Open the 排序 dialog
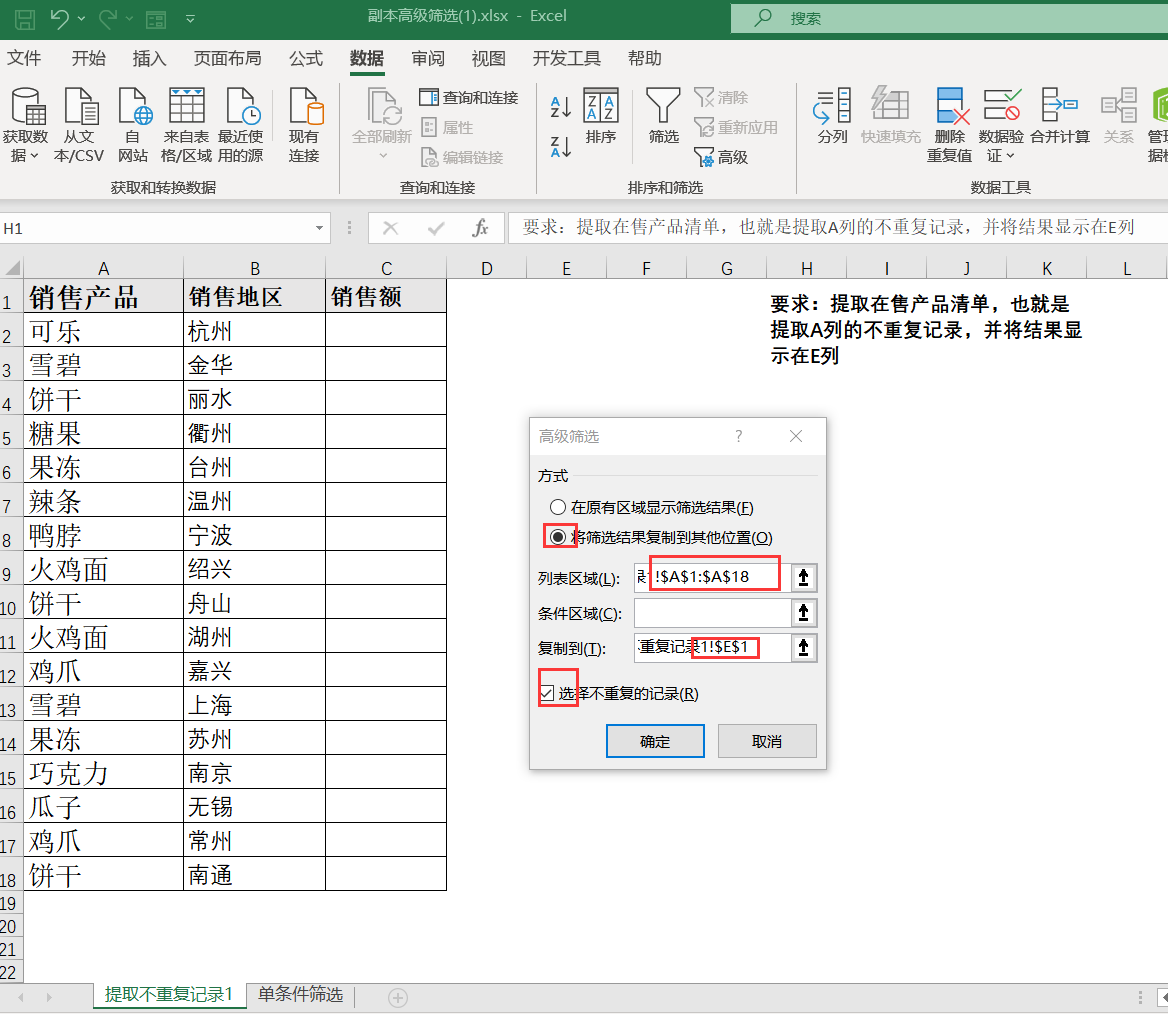 pos(601,115)
